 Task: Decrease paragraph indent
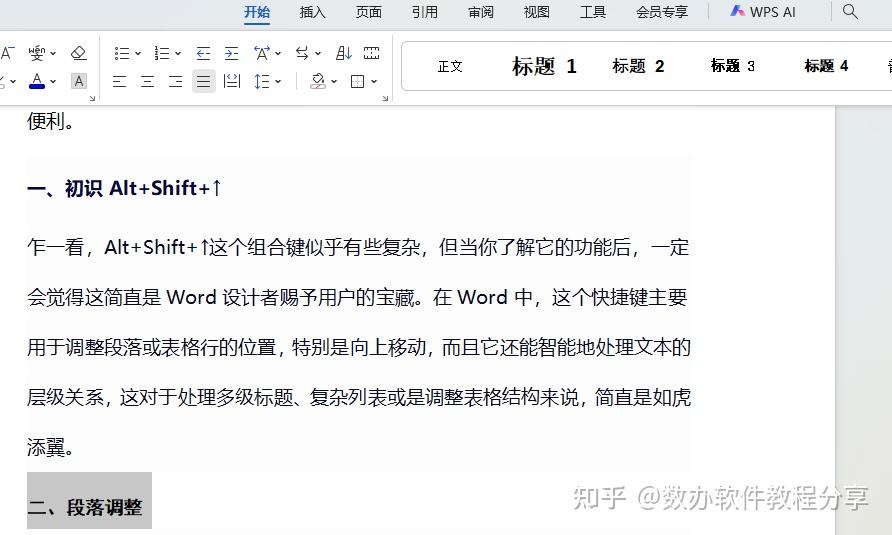[x=204, y=53]
